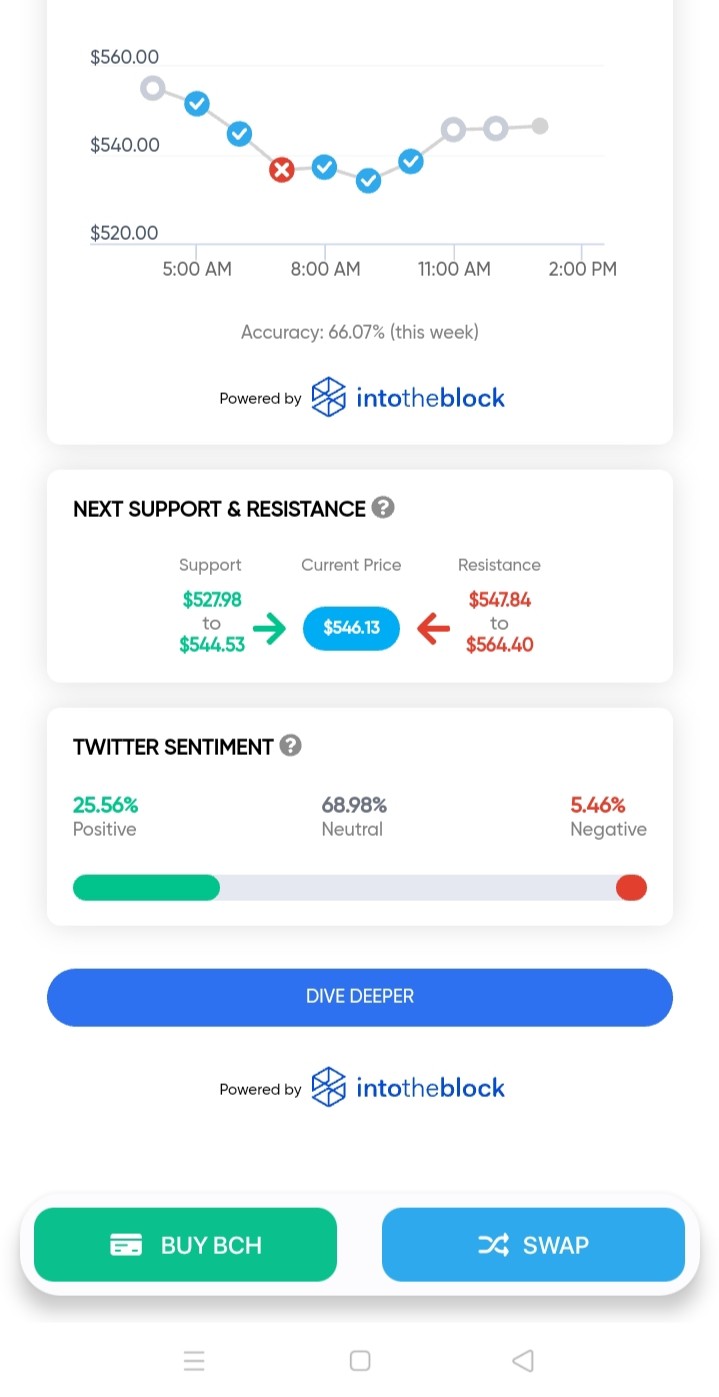Image resolution: width=719 pixels, height=1397 pixels.
Task: Tap the Android back triangle icon
Action: tap(522, 1360)
